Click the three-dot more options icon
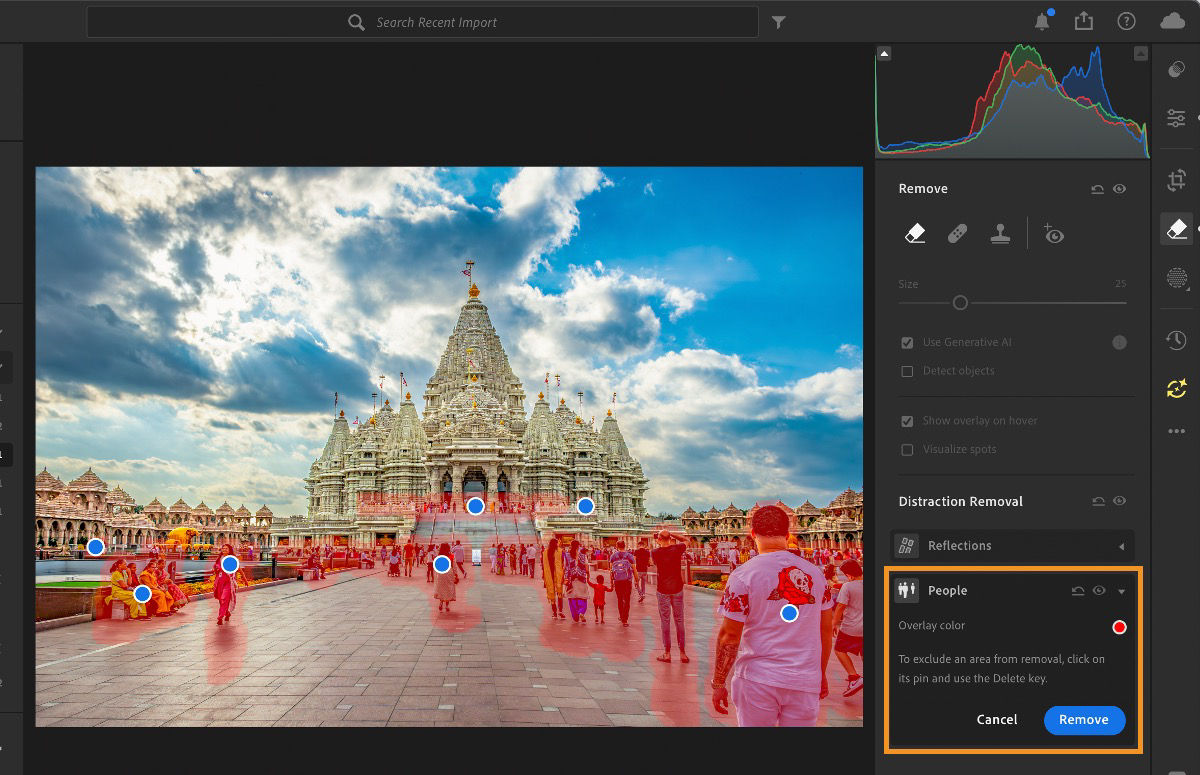 [1176, 431]
